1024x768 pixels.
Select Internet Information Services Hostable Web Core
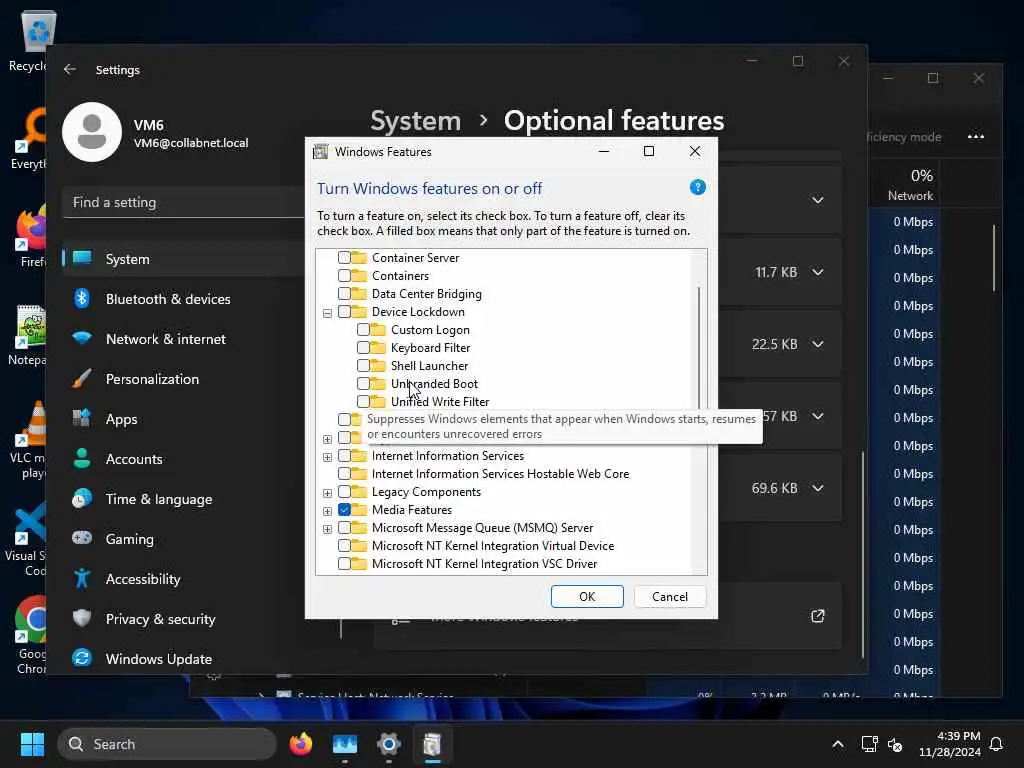tap(500, 473)
